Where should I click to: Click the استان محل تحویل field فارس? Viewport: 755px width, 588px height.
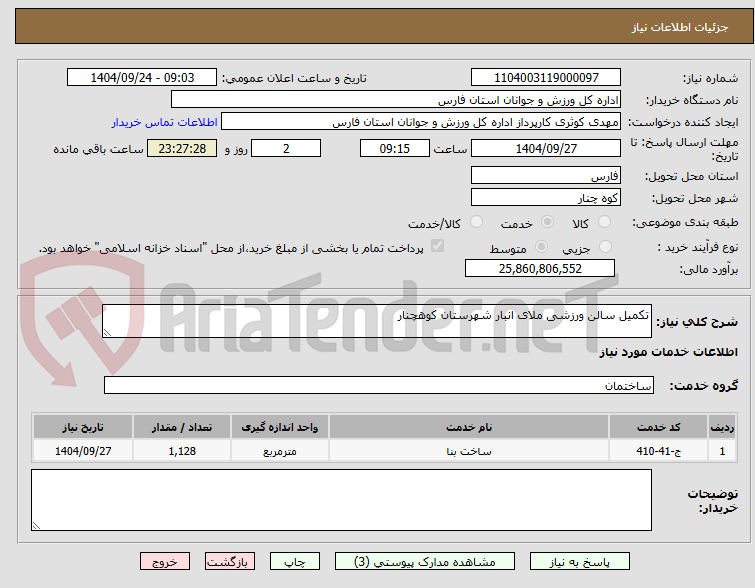pos(546,175)
